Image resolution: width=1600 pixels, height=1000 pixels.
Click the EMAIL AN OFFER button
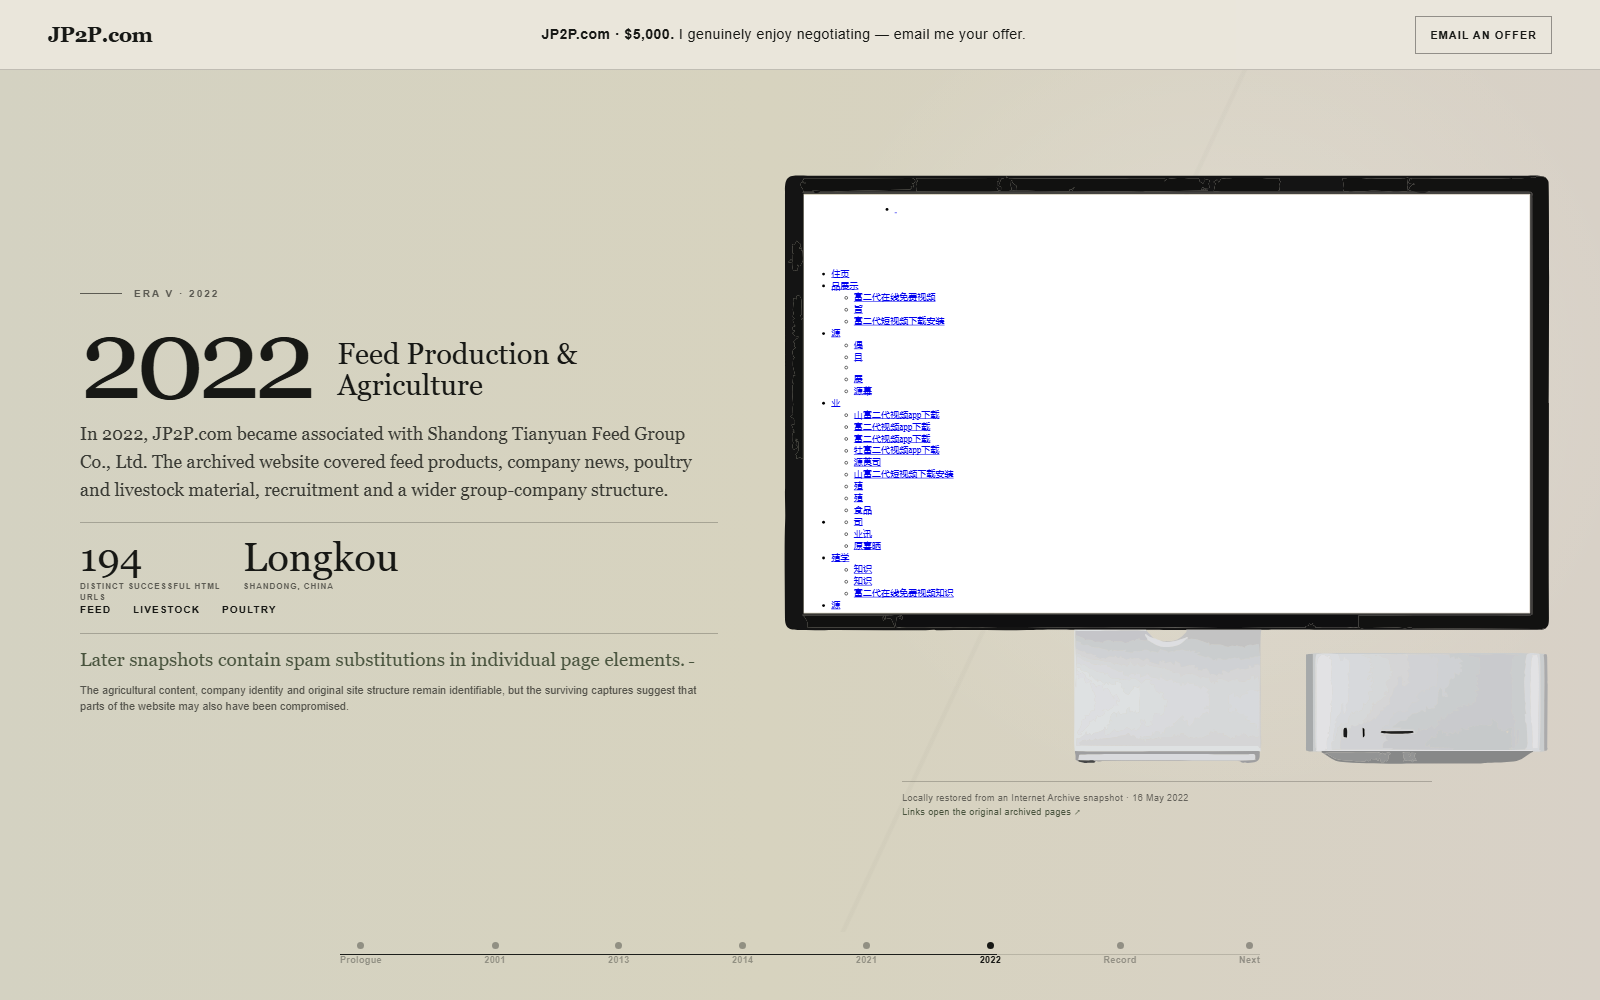1483,35
